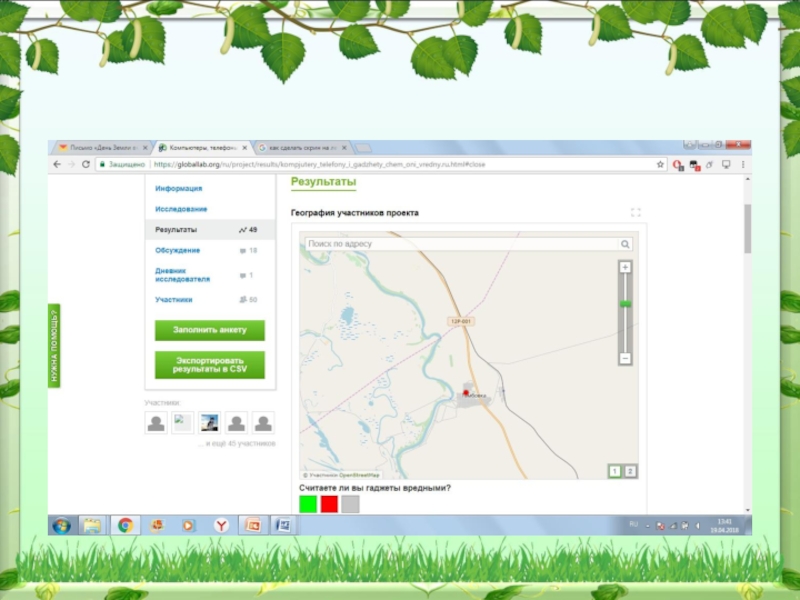Click the map zoom in plus button

pyautogui.click(x=625, y=268)
